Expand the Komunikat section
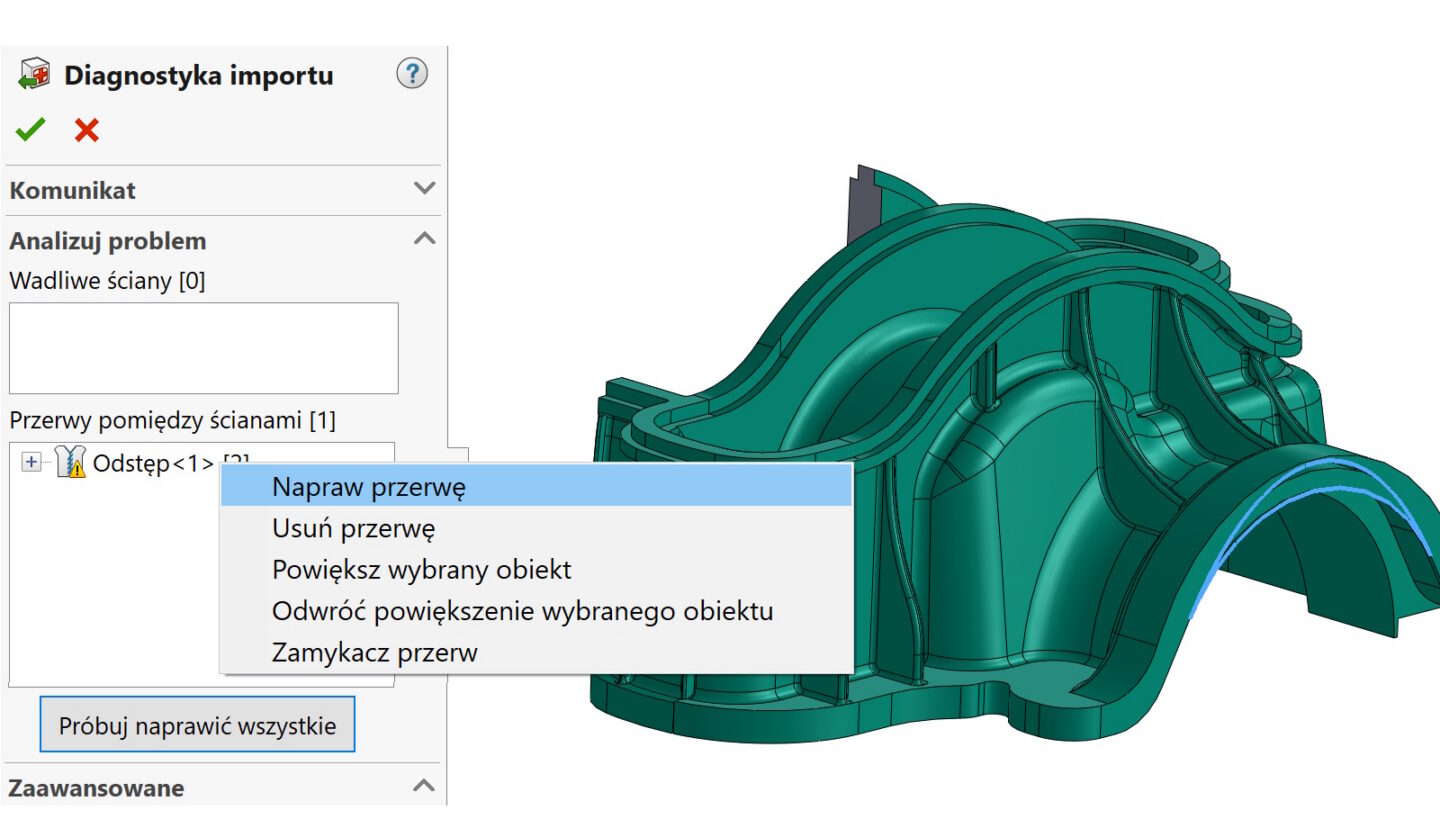This screenshot has height=837, width=1440. (424, 189)
